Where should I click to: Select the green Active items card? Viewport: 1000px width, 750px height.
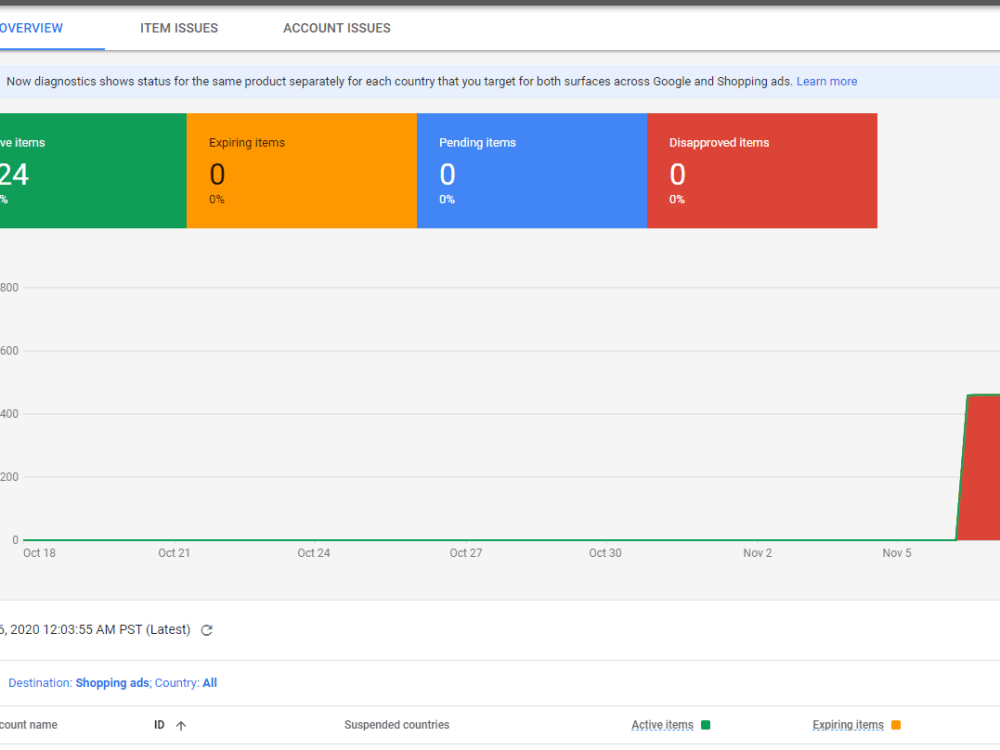tap(93, 171)
